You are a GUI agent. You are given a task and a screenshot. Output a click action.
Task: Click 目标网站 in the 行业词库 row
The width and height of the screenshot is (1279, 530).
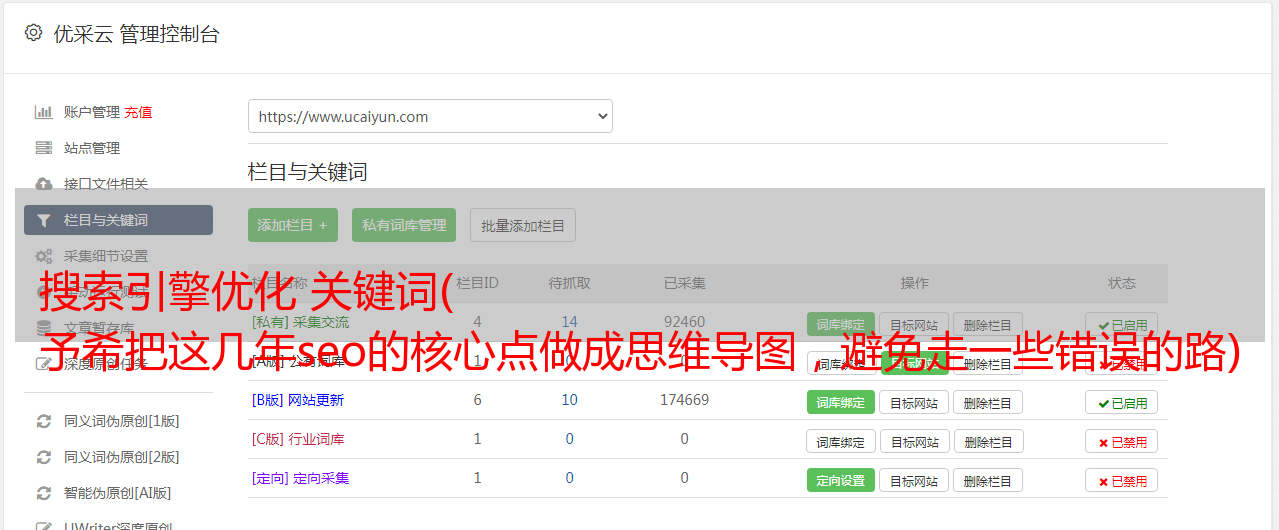(x=914, y=441)
